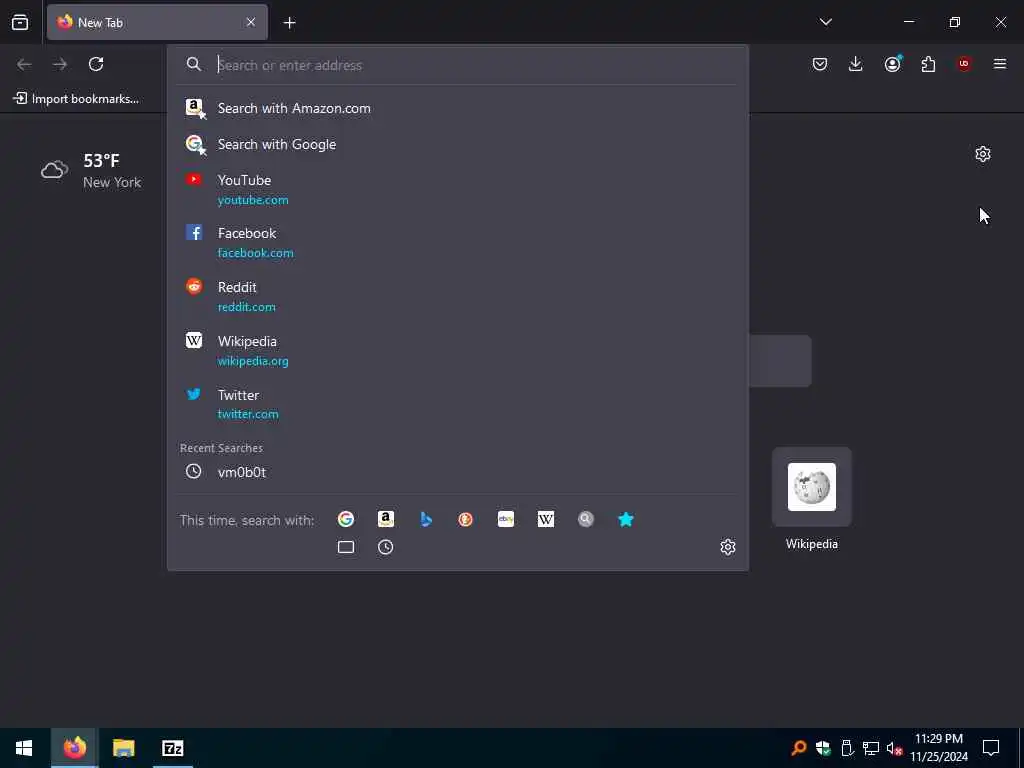Open the Windows Start menu

24,748
